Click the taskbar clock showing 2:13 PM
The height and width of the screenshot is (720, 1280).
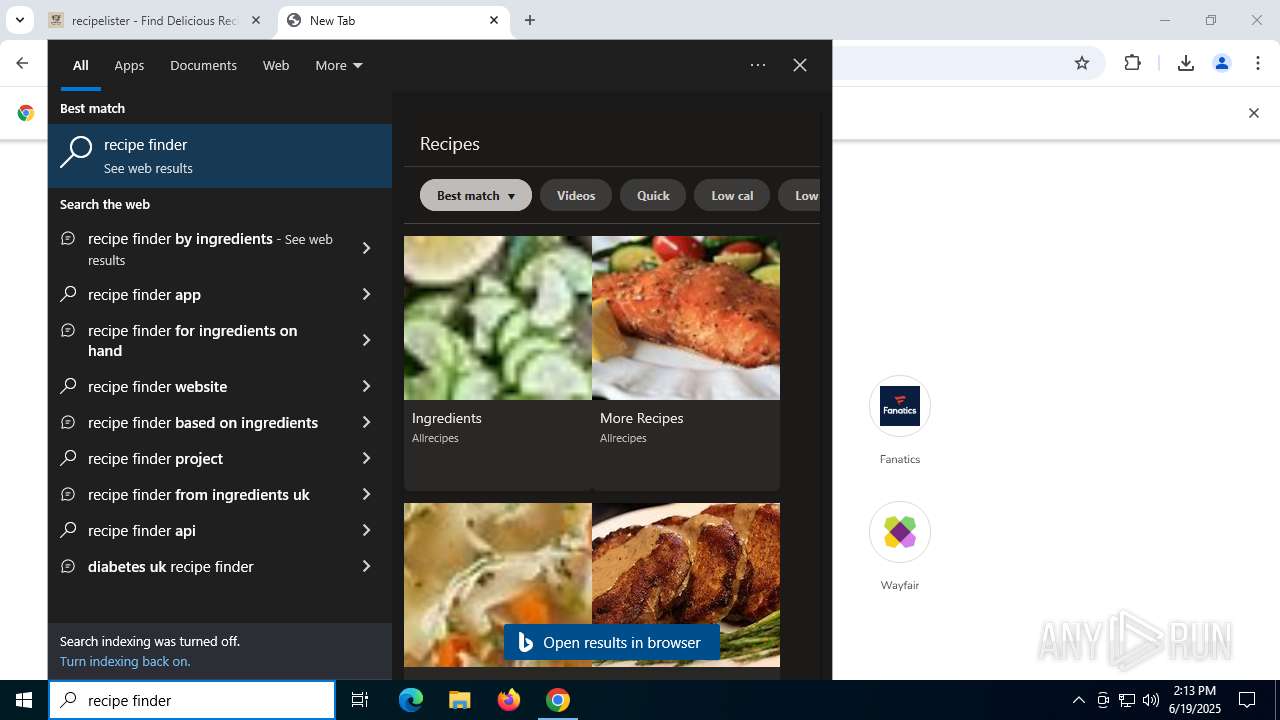[x=1195, y=700]
